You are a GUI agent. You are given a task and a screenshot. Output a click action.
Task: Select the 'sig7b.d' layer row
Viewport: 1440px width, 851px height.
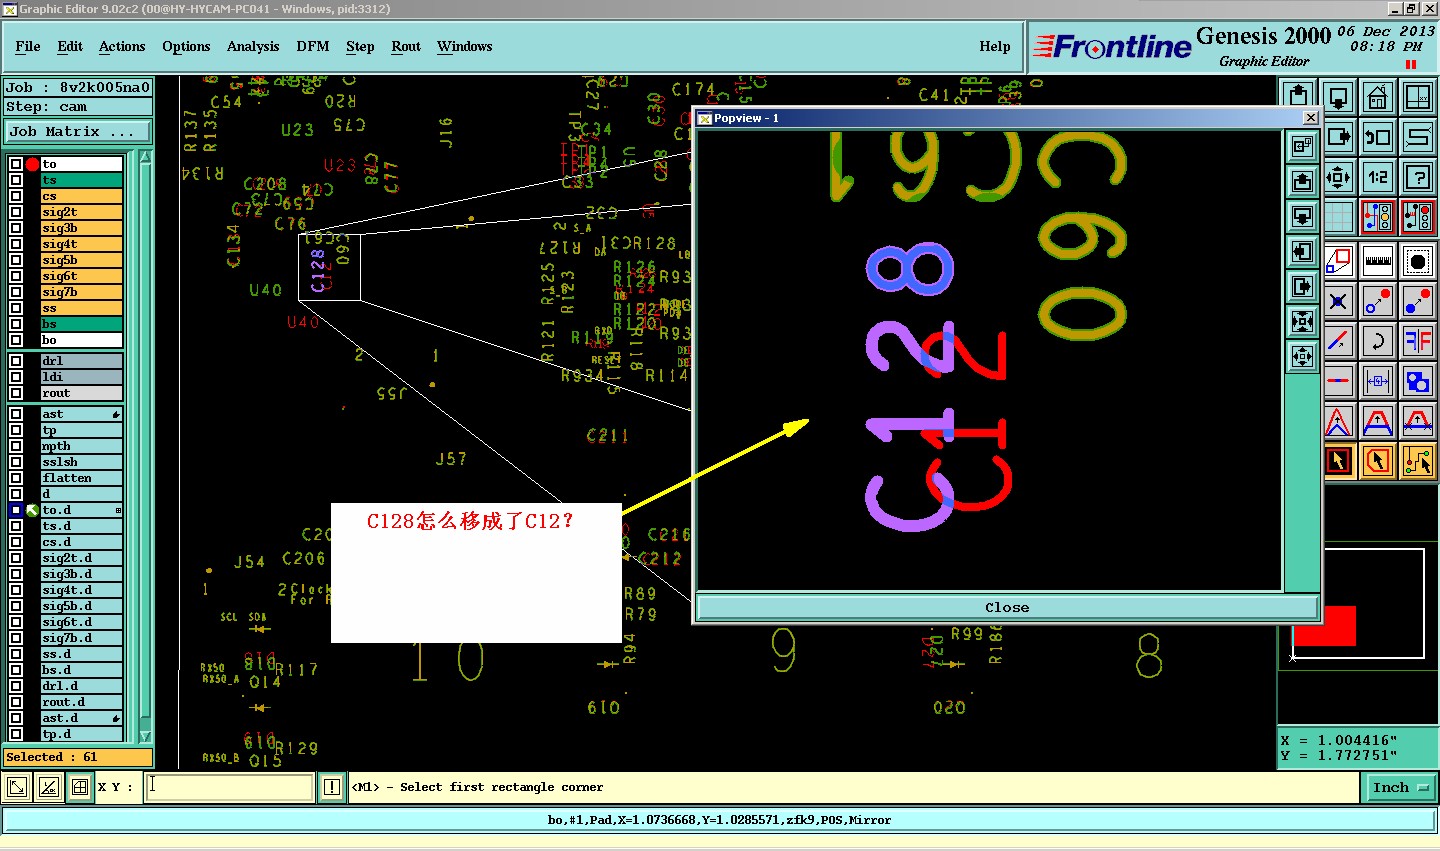[81, 638]
